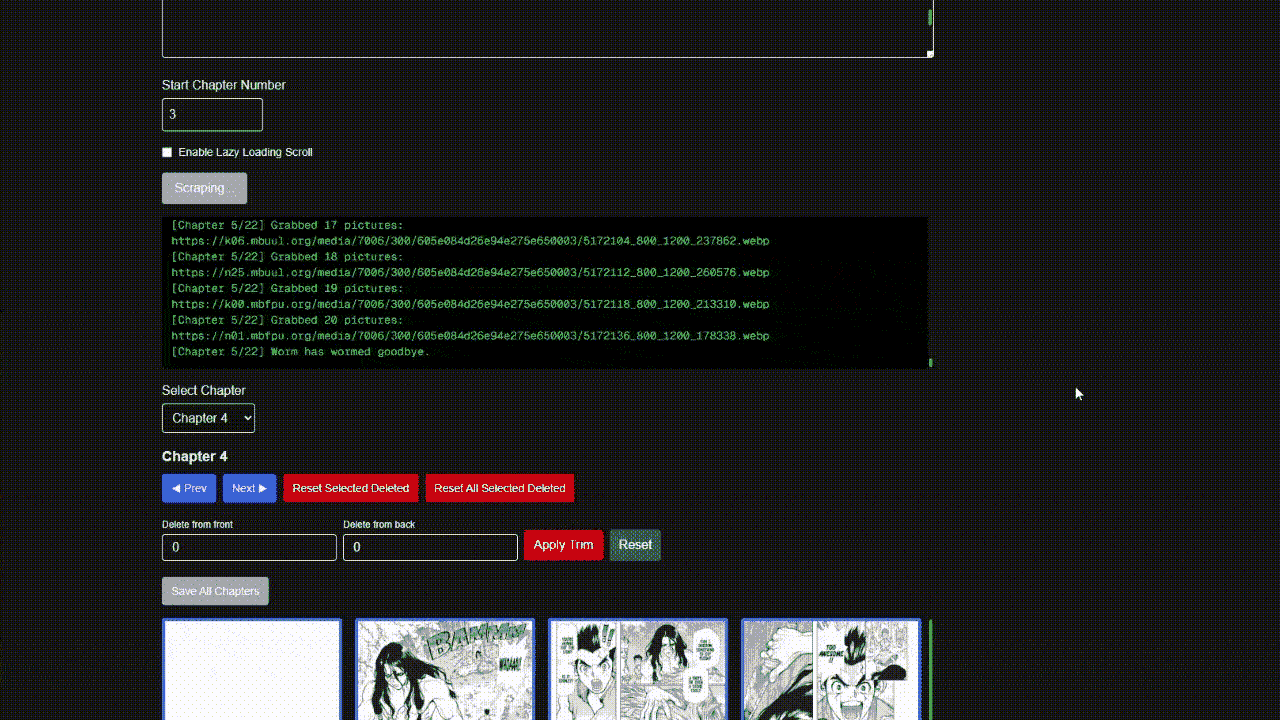Viewport: 1280px width, 720px height.
Task: Go to the Next chapter
Action: coord(249,488)
